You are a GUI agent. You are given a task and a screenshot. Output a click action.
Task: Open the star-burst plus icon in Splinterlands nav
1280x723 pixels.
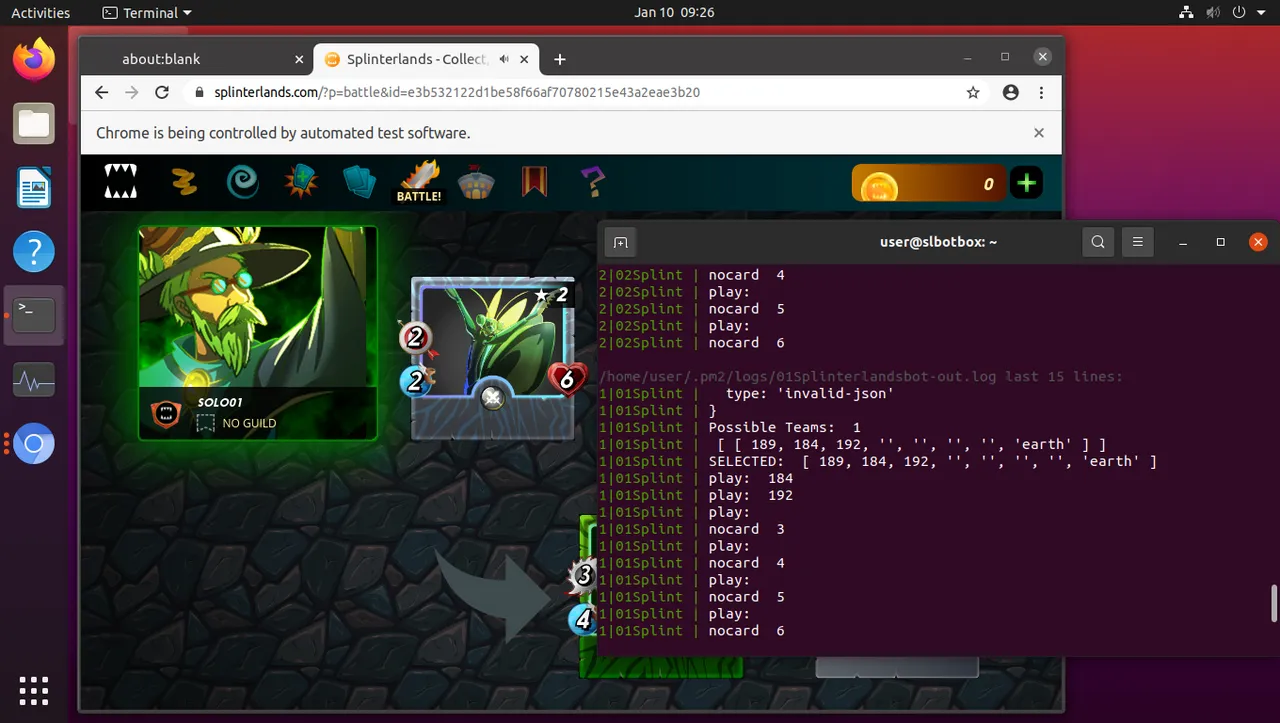[300, 182]
